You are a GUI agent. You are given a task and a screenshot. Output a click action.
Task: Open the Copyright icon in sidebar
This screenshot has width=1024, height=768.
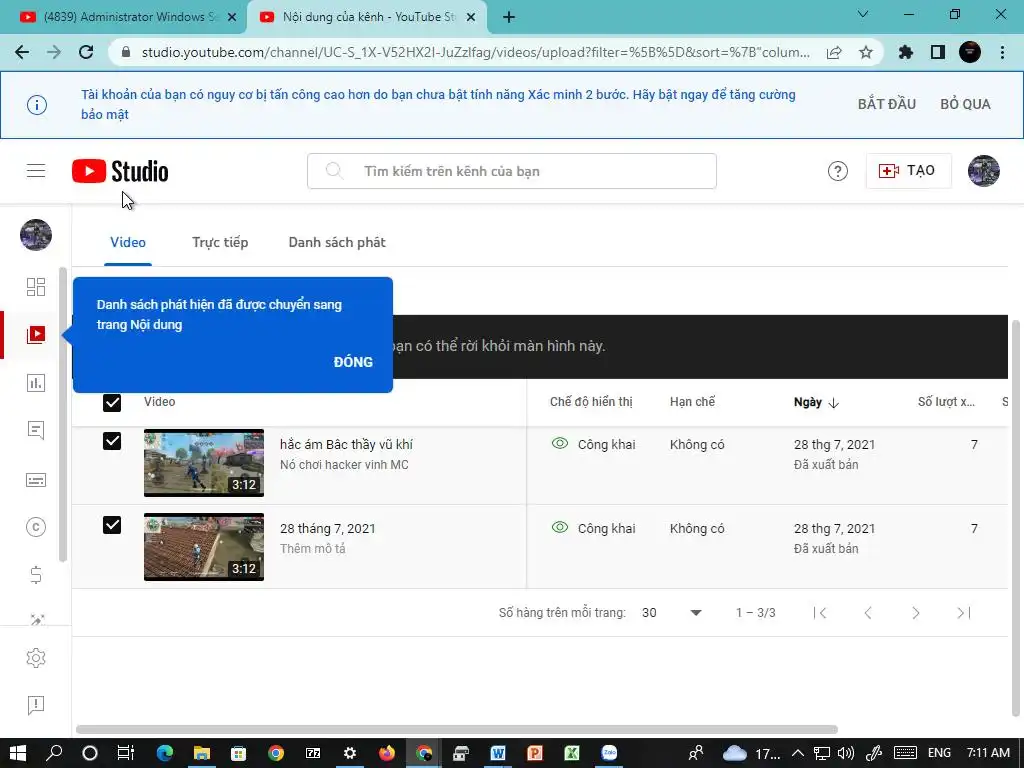pyautogui.click(x=36, y=527)
